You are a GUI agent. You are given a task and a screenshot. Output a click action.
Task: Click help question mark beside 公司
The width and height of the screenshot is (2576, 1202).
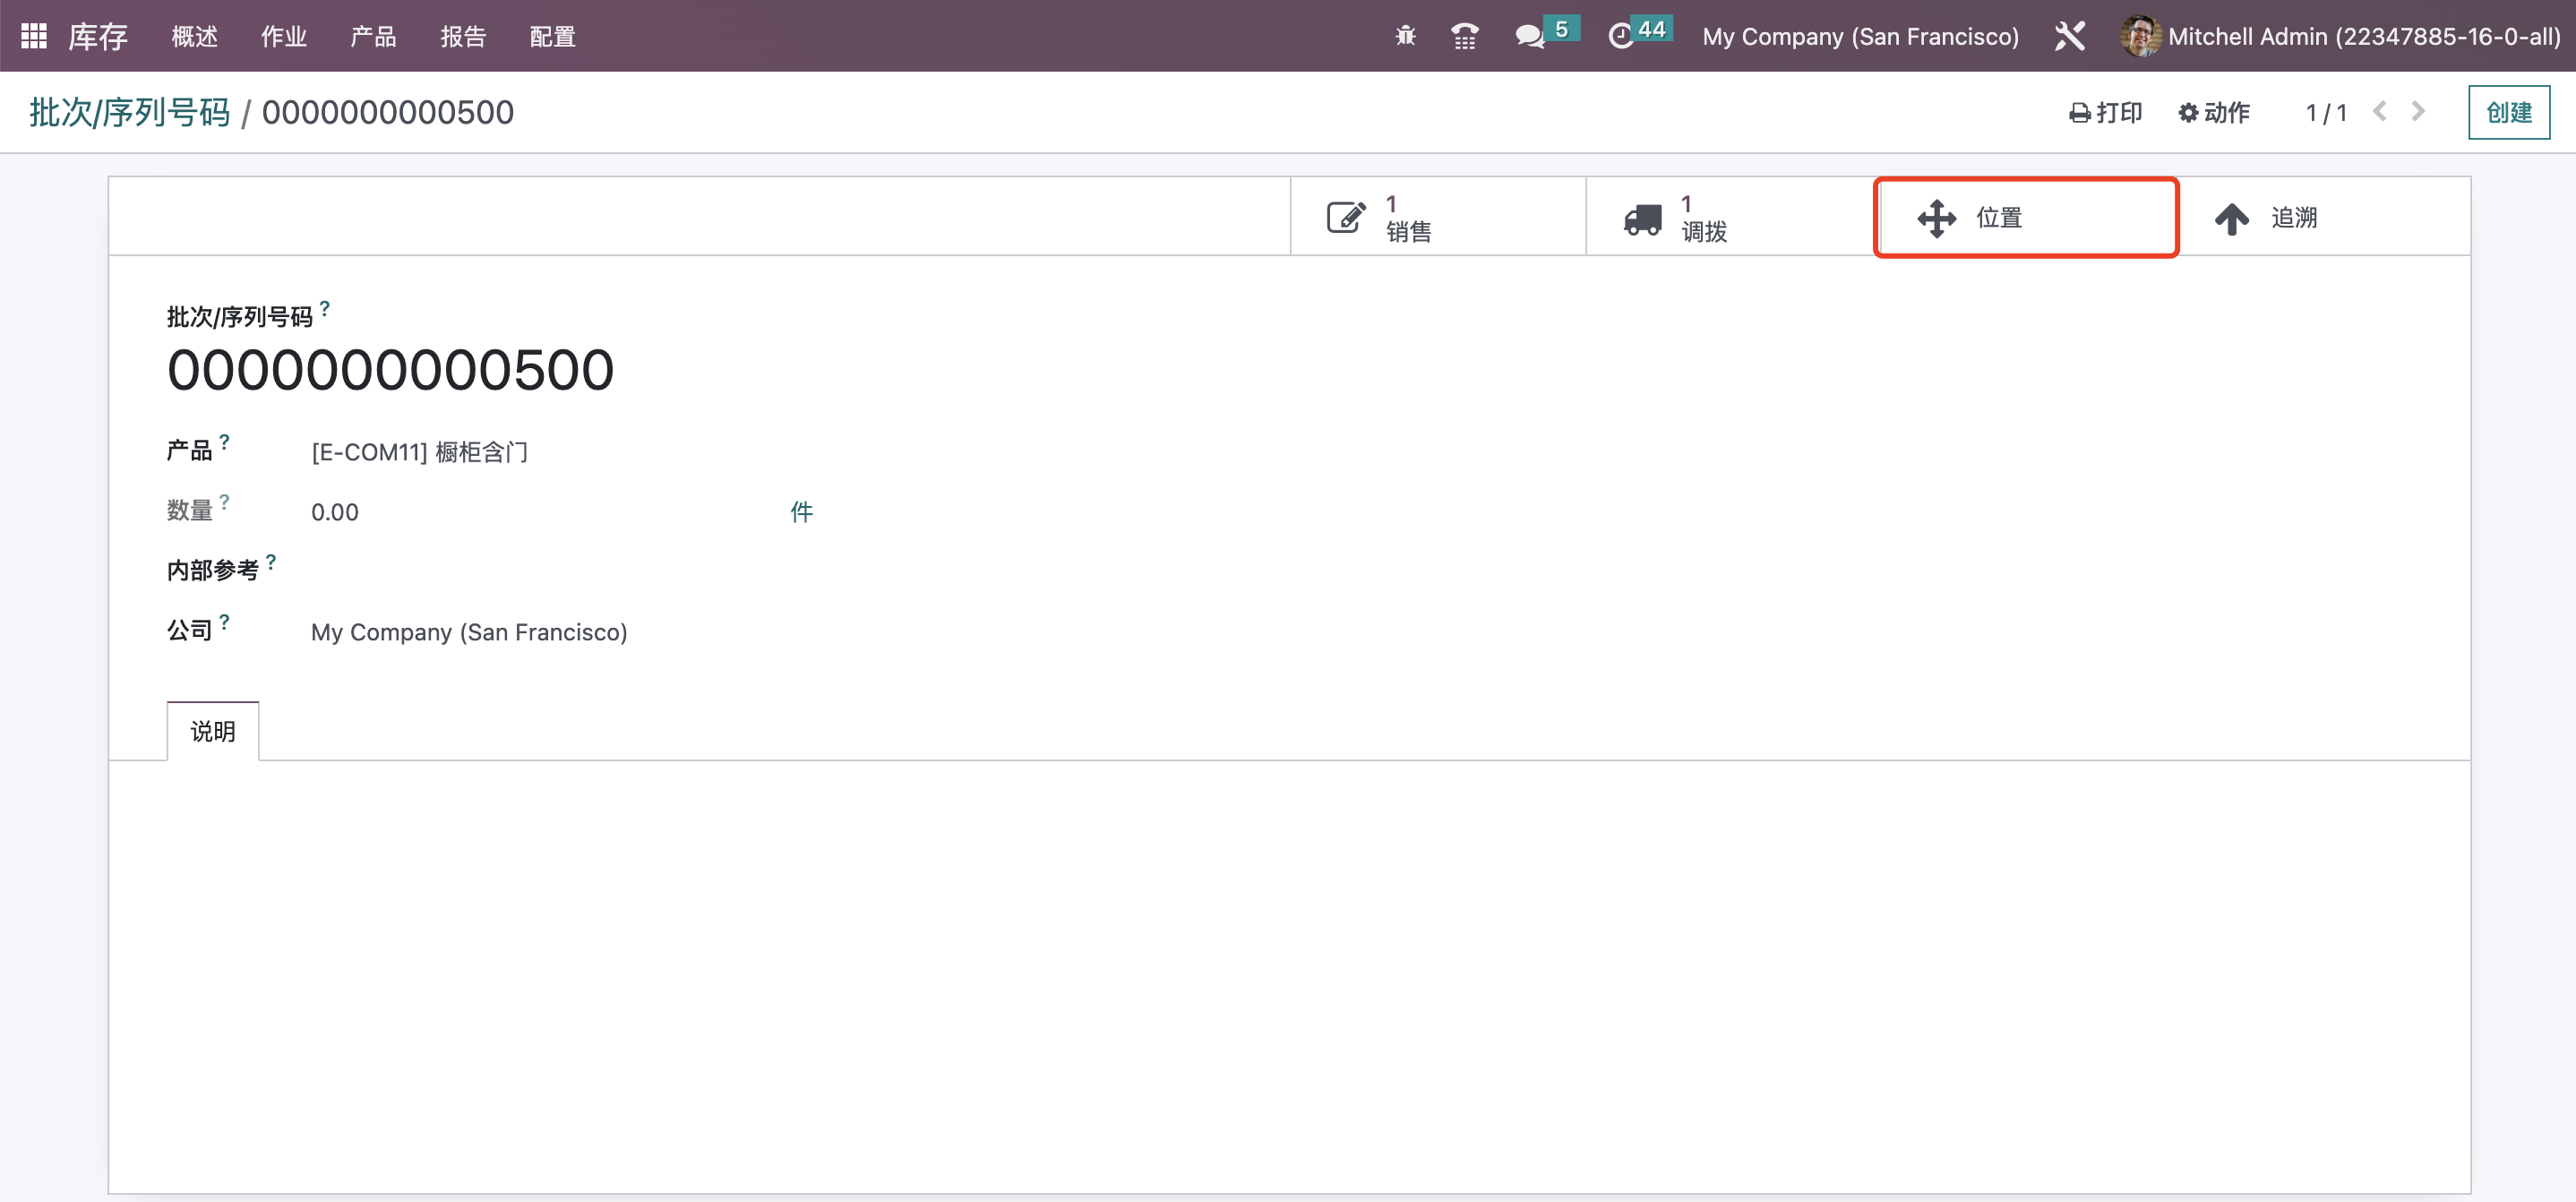(224, 621)
